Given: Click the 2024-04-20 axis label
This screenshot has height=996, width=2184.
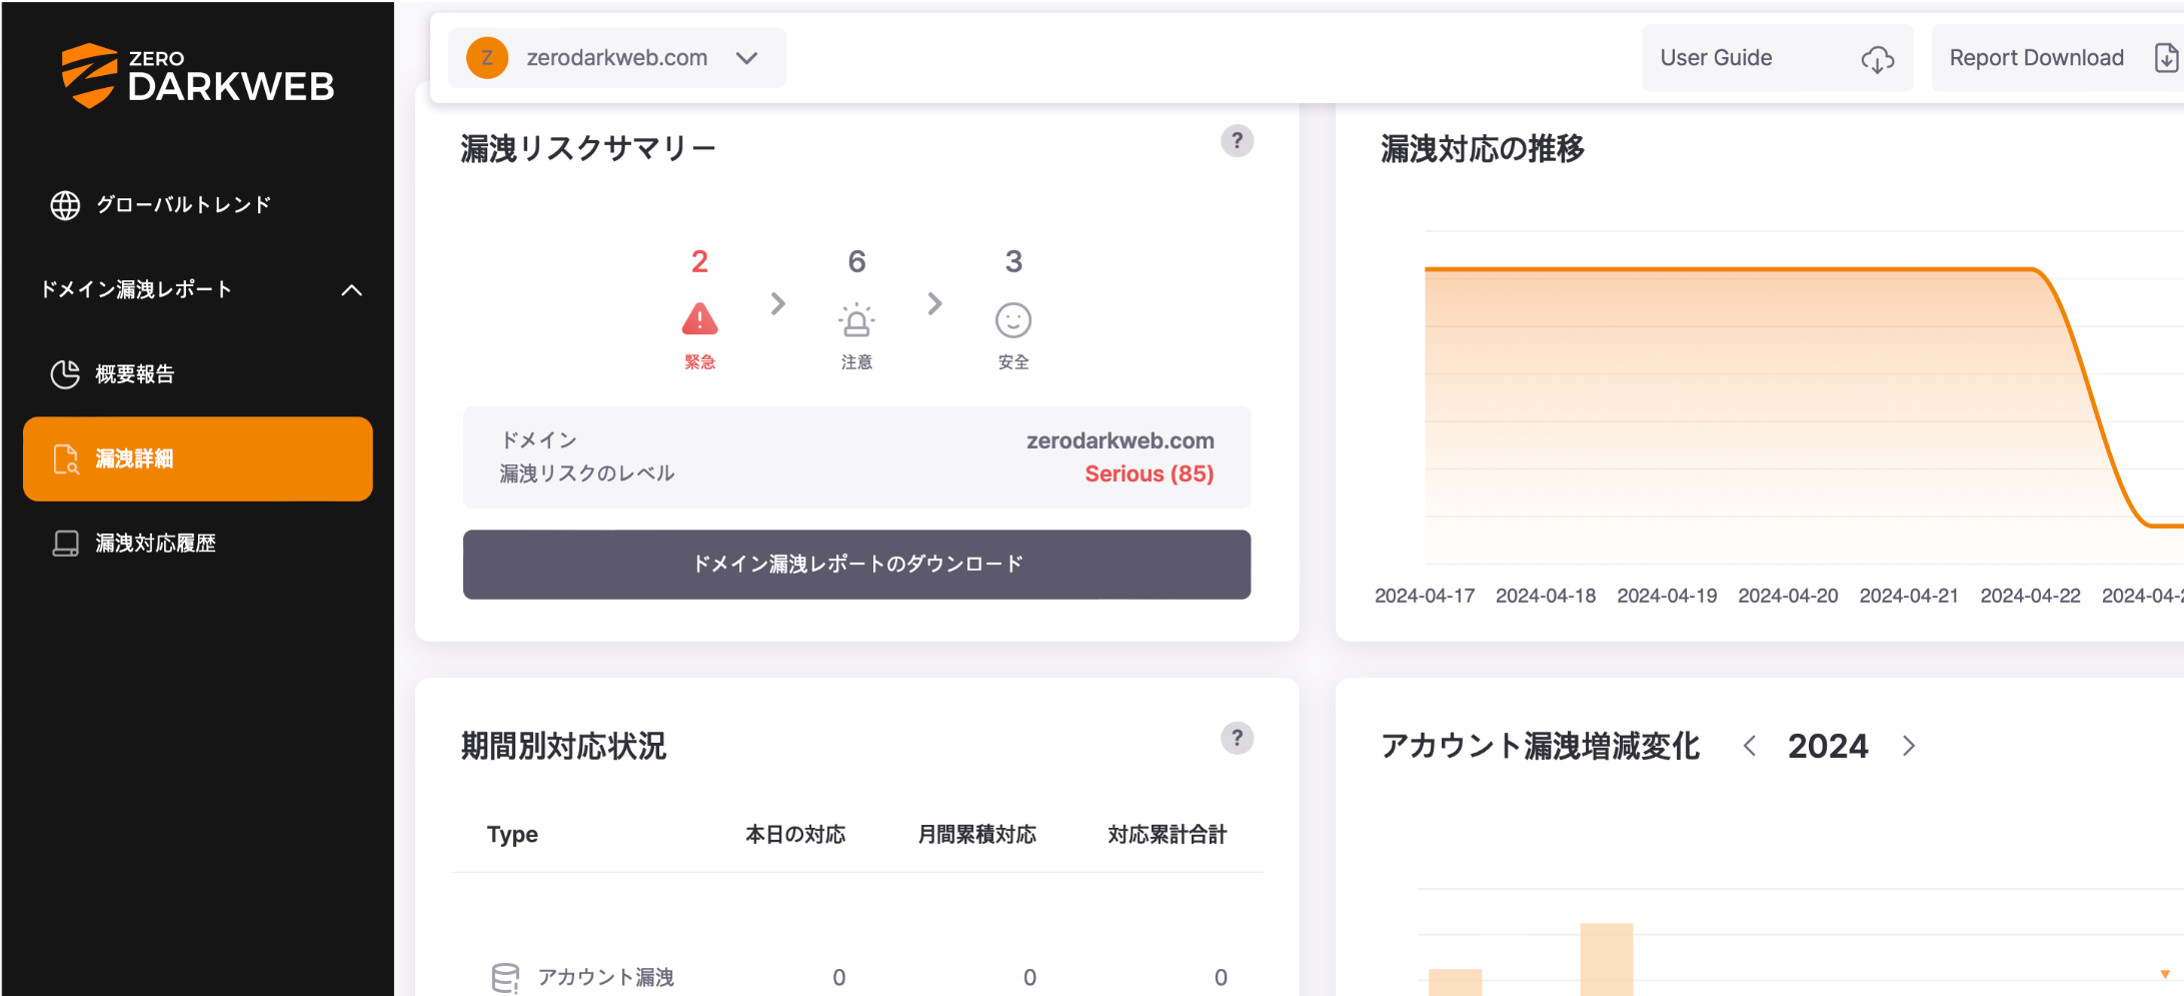Looking at the screenshot, I should coord(1788,596).
